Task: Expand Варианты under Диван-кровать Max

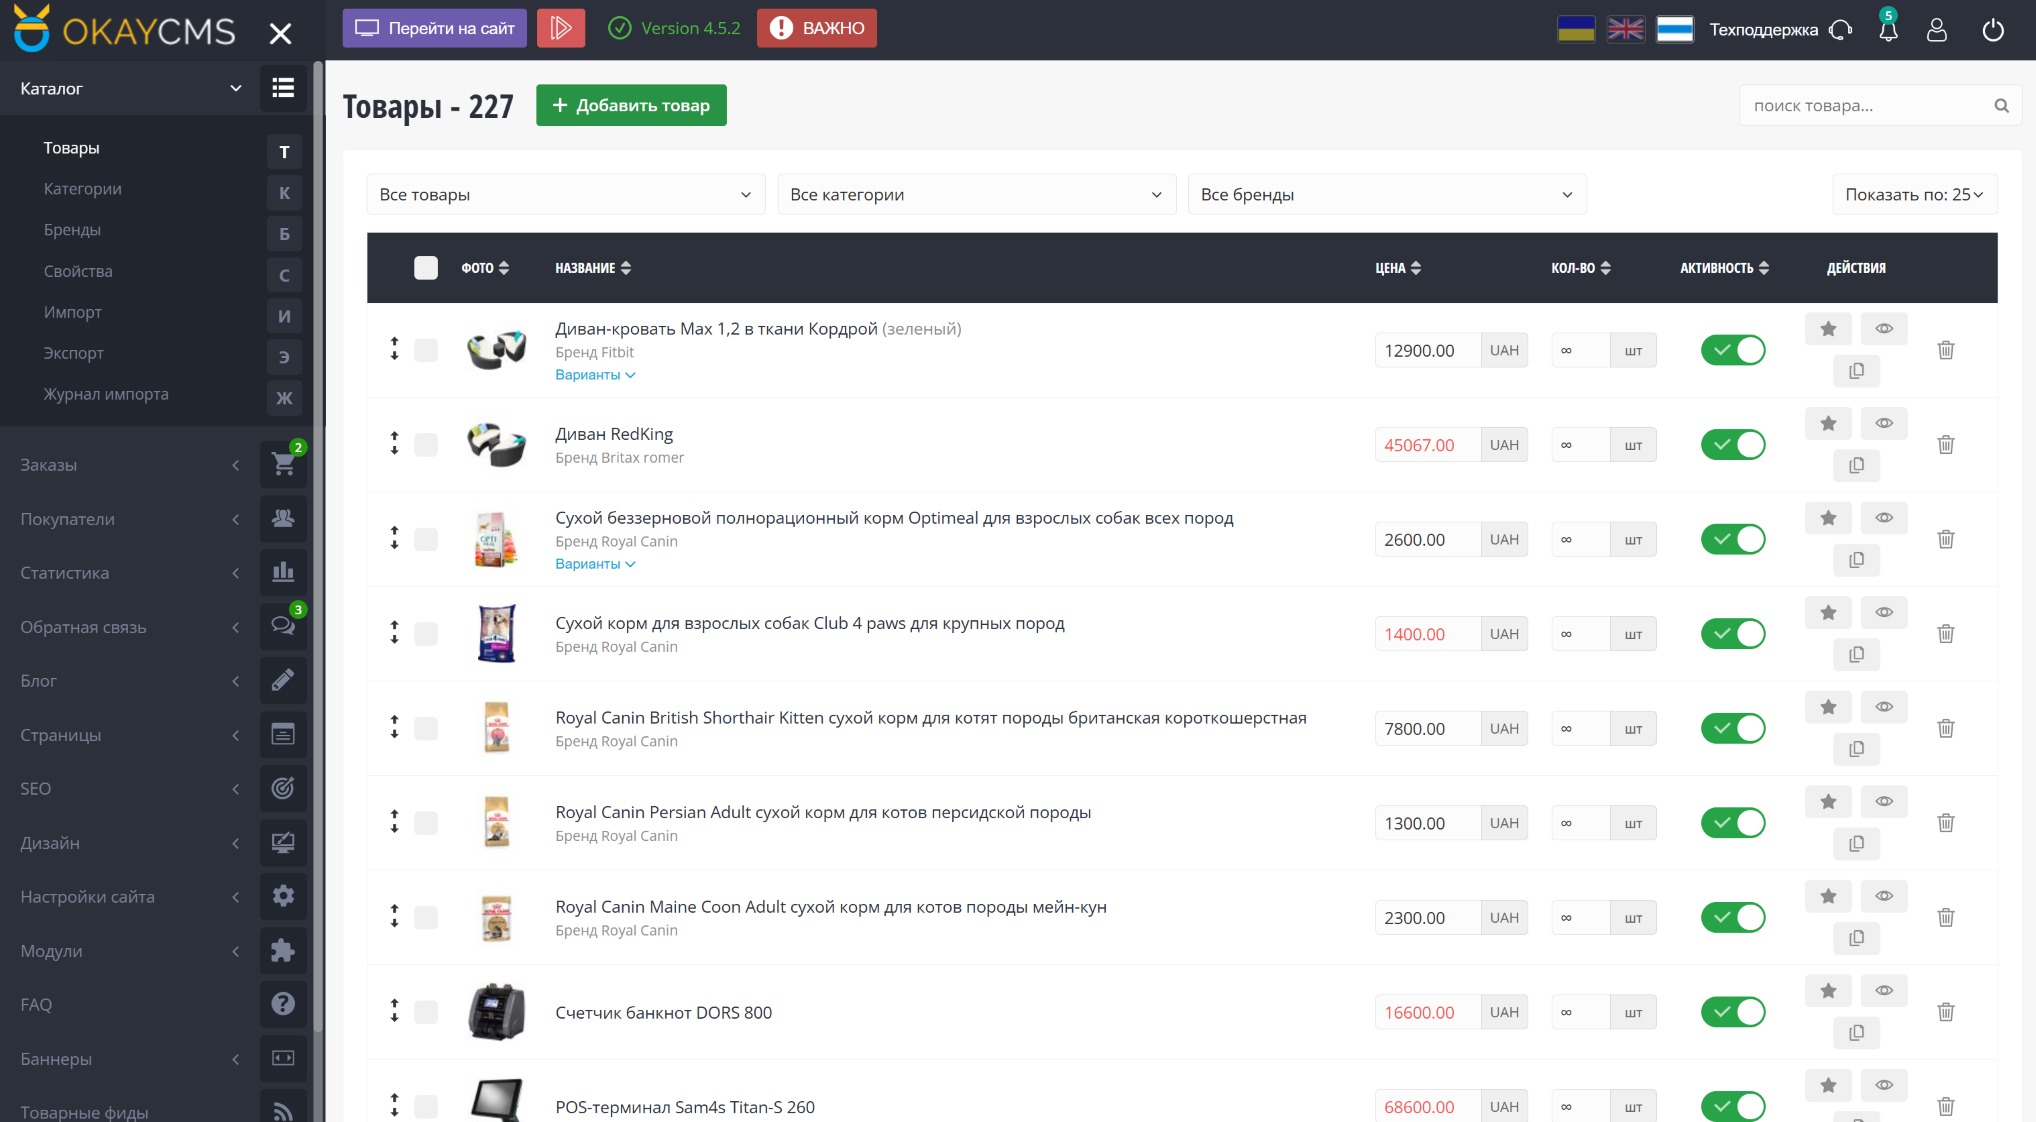Action: tap(595, 375)
